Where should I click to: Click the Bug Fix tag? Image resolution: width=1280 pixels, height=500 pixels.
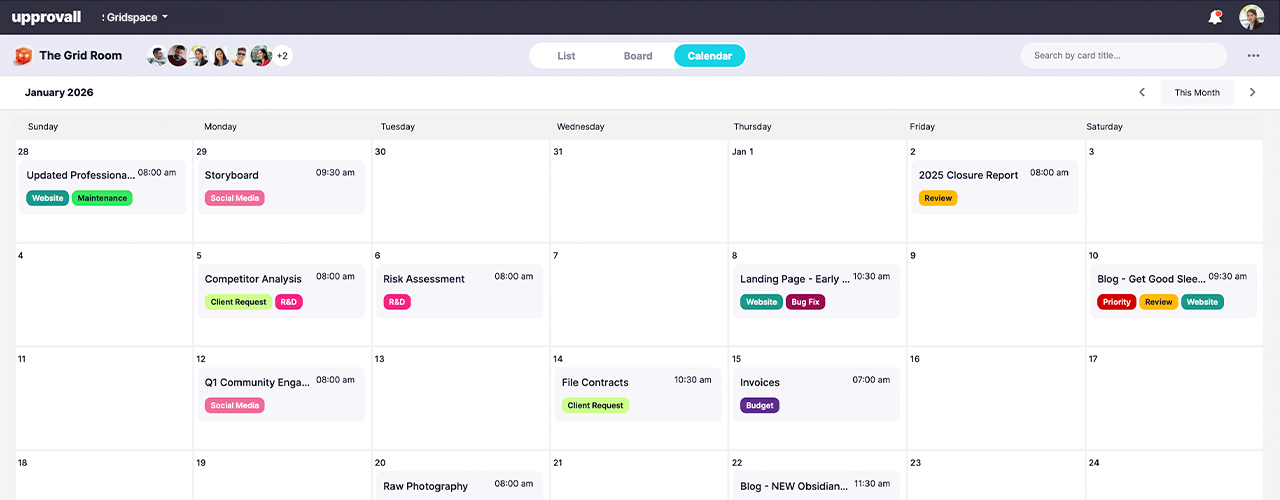[x=805, y=302]
